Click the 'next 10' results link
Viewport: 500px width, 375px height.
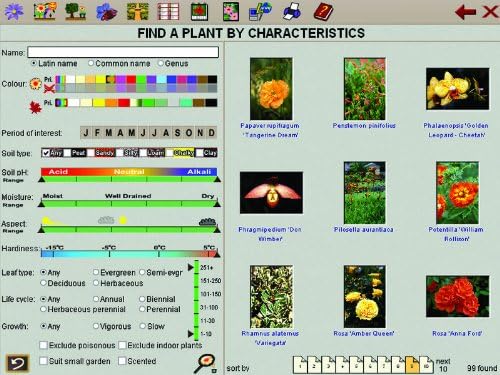click(443, 365)
